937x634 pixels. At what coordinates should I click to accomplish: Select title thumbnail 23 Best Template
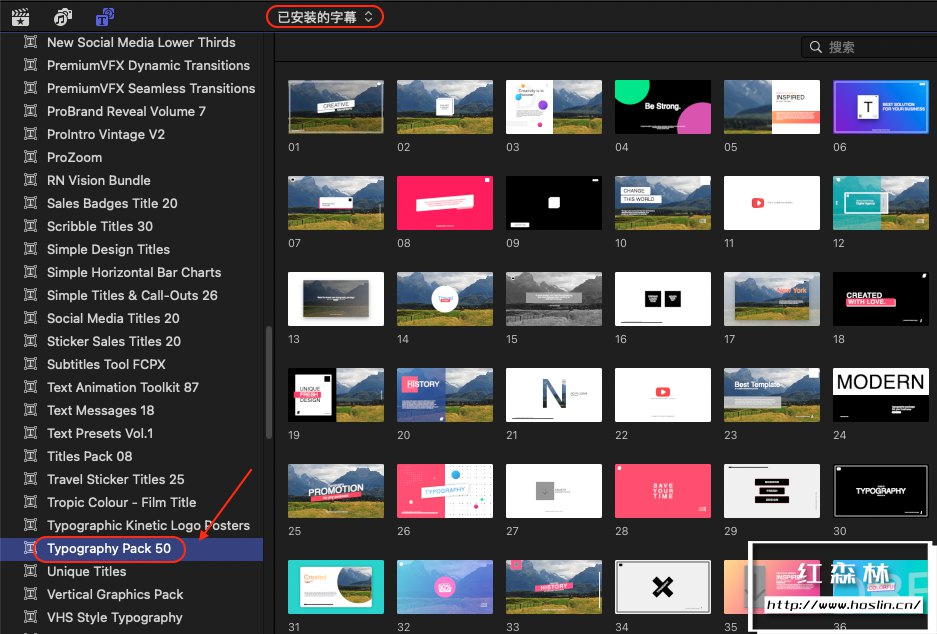(x=772, y=395)
